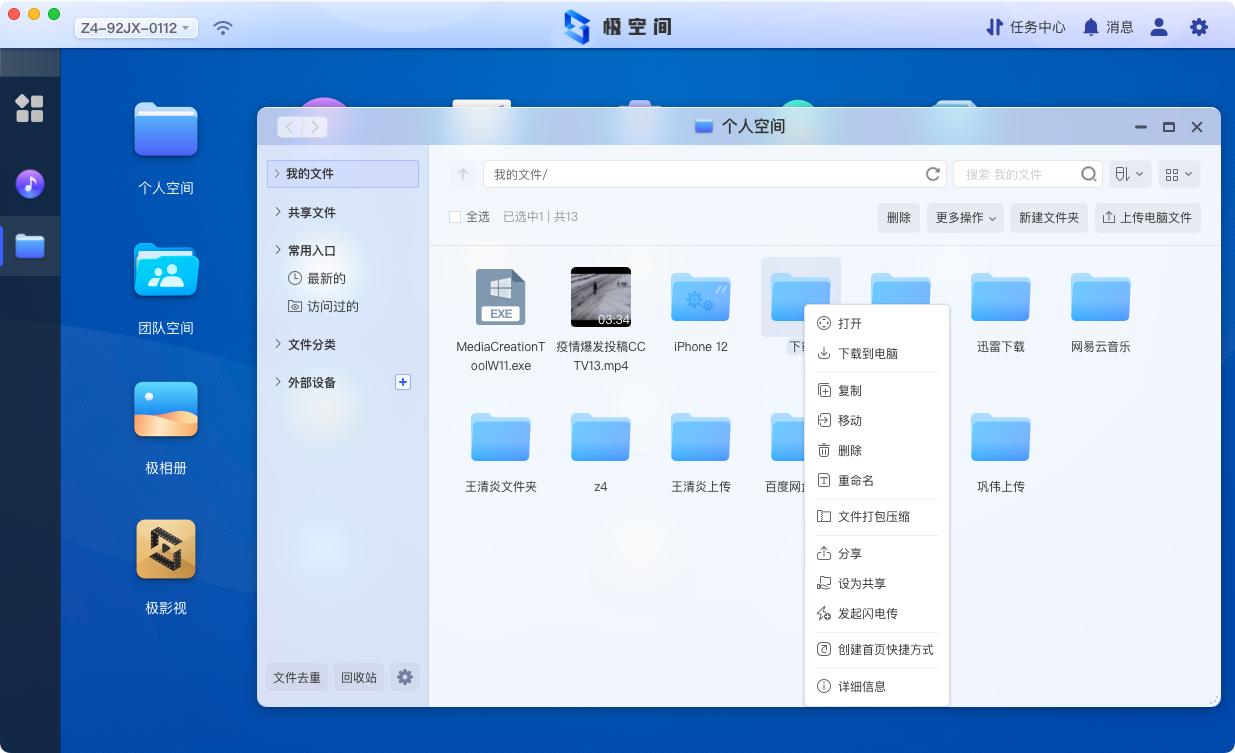This screenshot has width=1235, height=753.
Task: Click the app grid icon in sidebar
Action: pos(30,109)
